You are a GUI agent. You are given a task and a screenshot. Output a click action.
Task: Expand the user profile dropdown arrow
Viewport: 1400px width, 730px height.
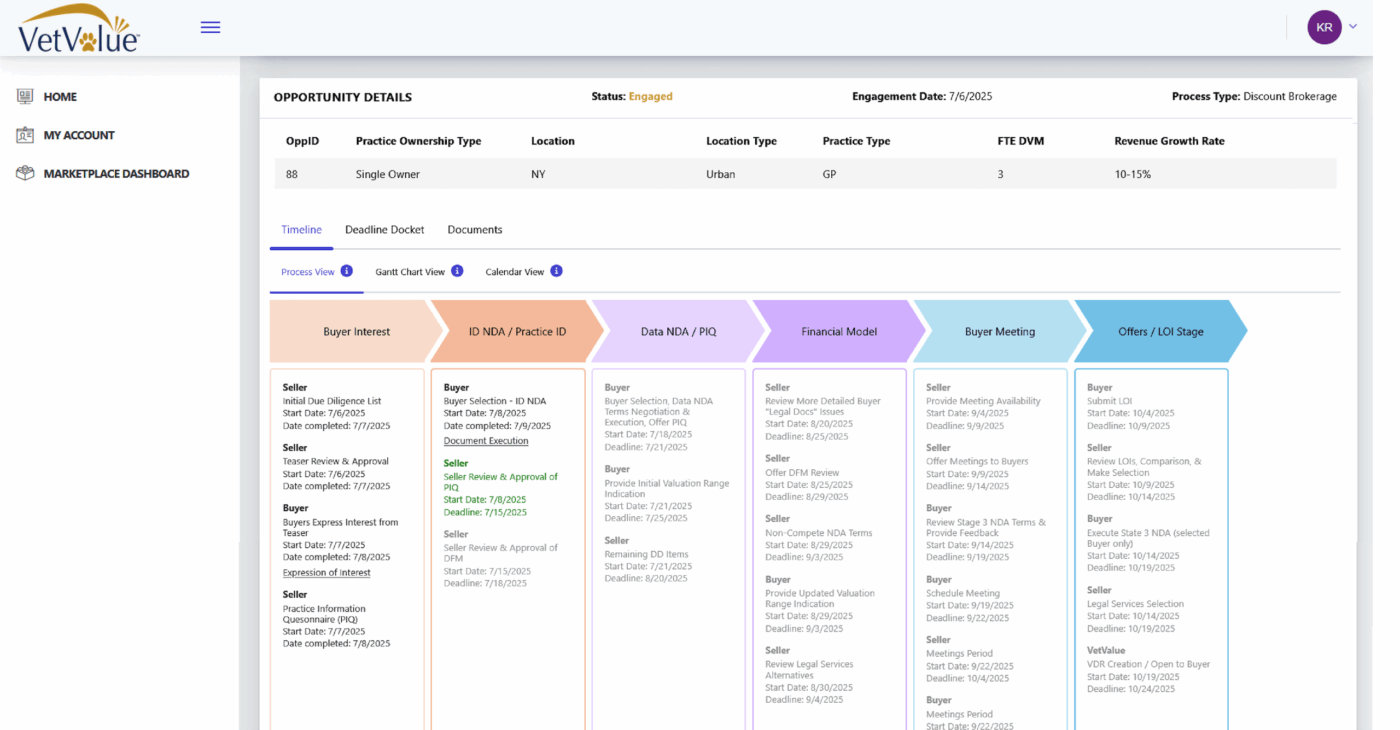[x=1353, y=27]
